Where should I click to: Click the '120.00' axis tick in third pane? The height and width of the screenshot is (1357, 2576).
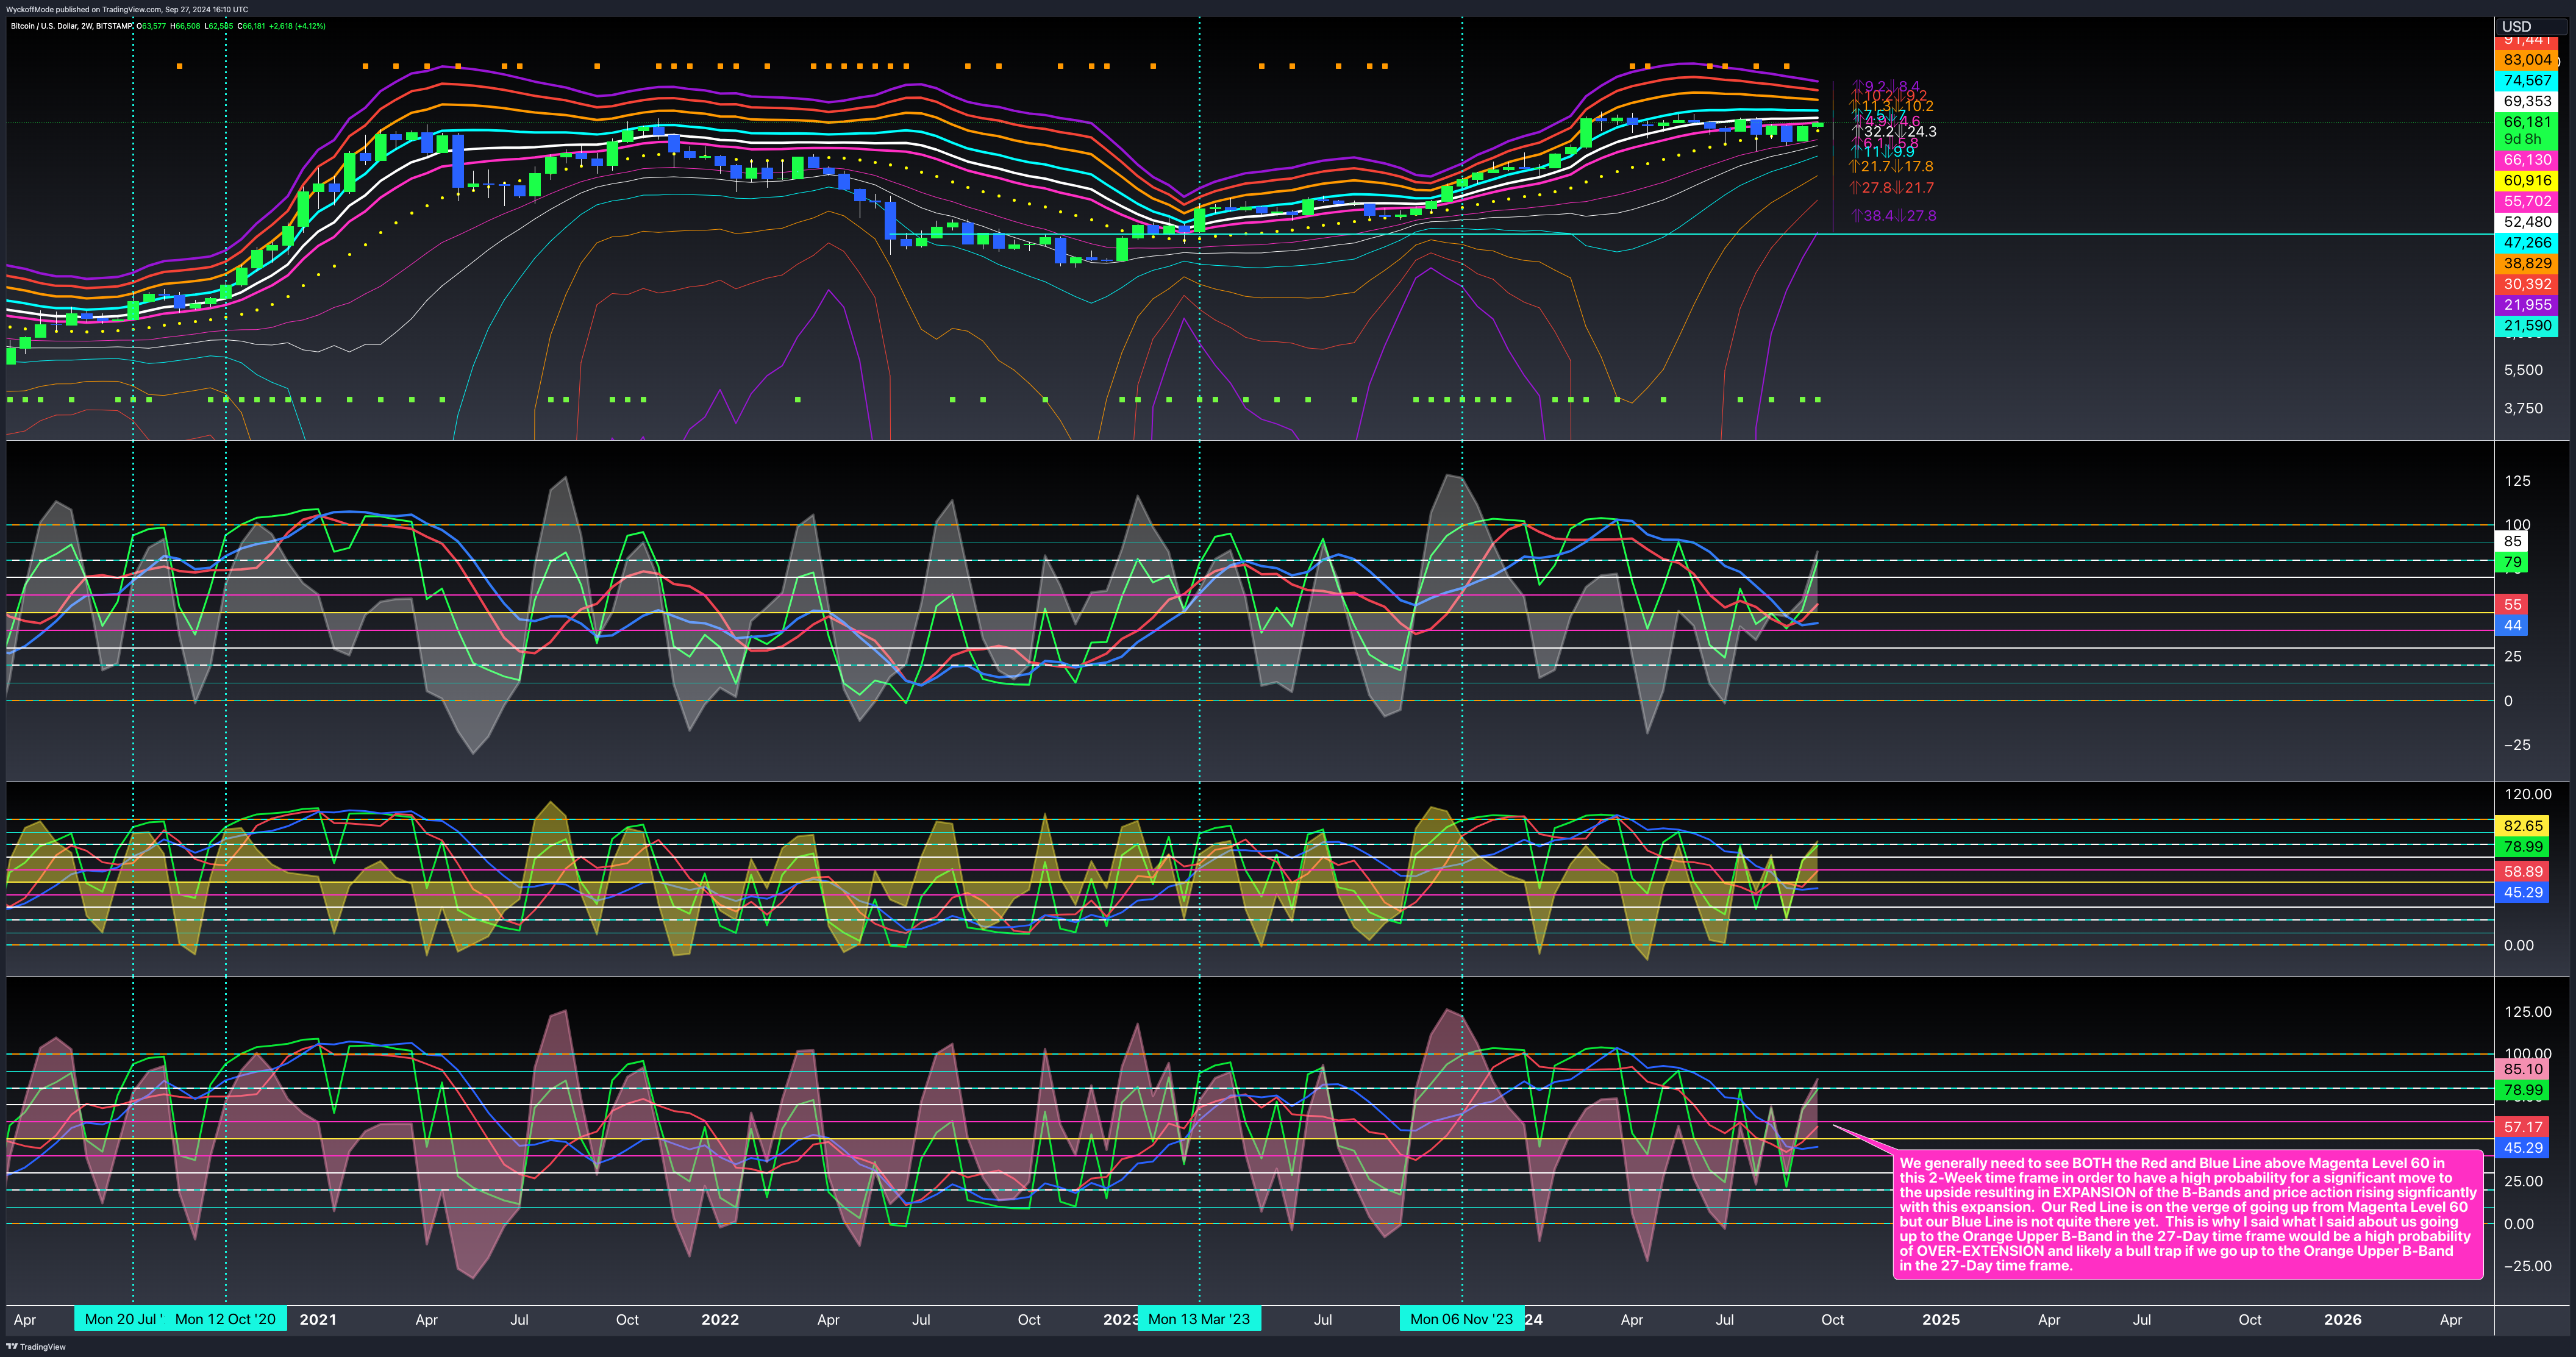[2527, 794]
